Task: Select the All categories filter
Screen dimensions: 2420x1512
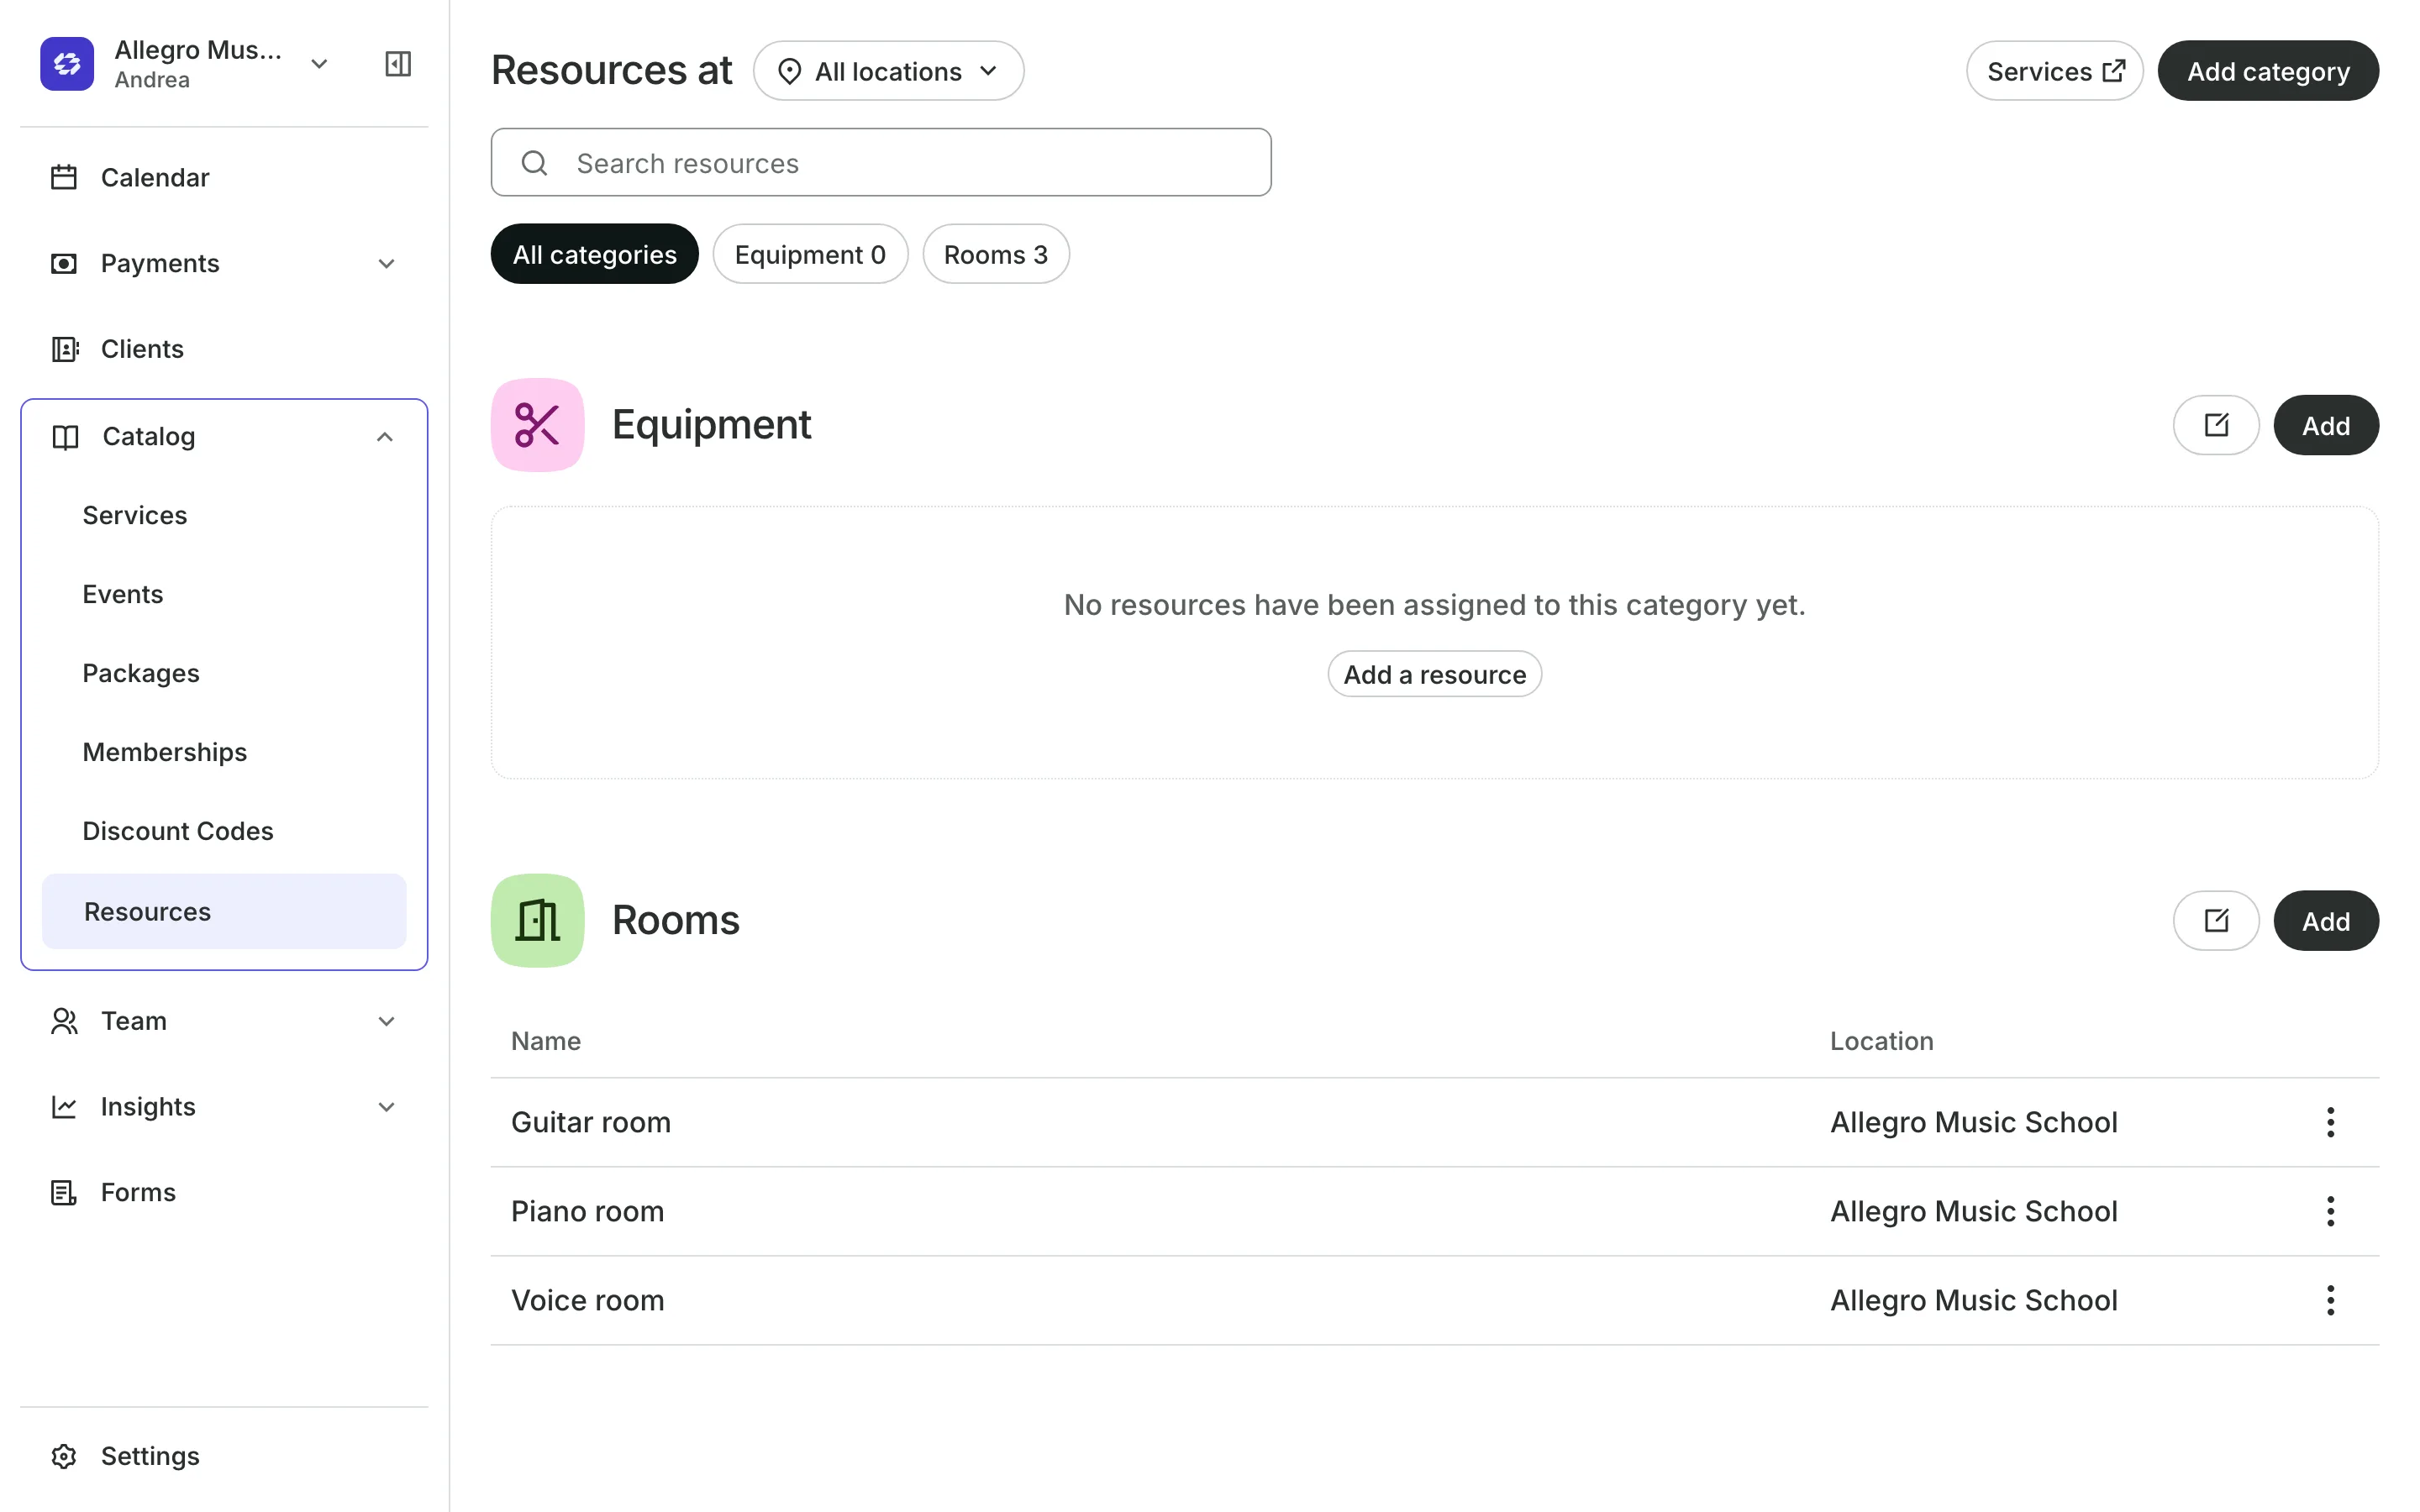Action: [595, 255]
